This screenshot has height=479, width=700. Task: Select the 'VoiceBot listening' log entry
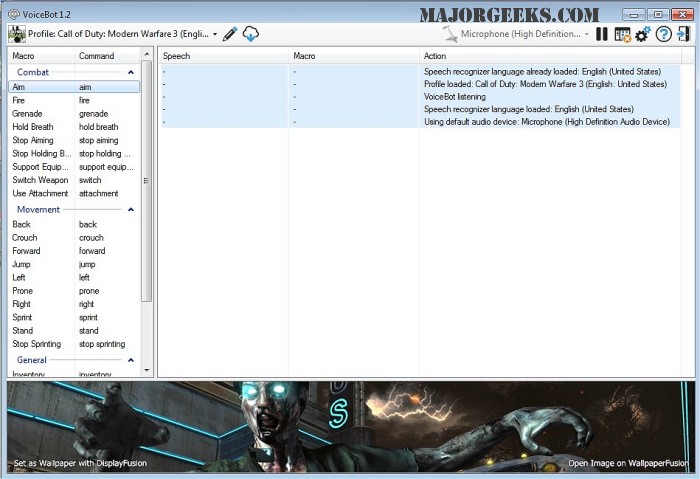(x=420, y=96)
